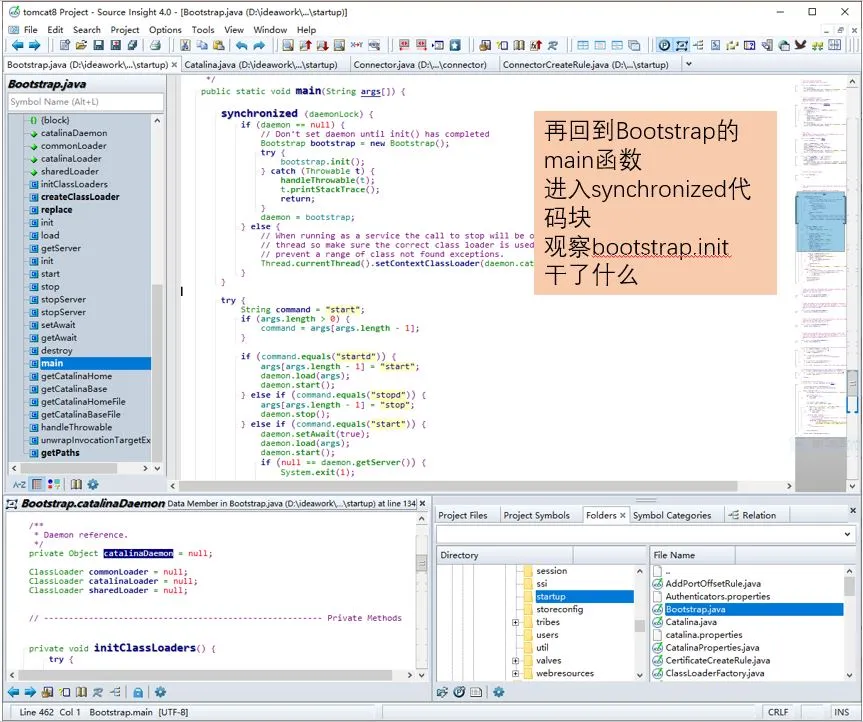The height and width of the screenshot is (722, 863).
Task: Click the Go Back arrow in main toolbar
Action: click(18, 45)
